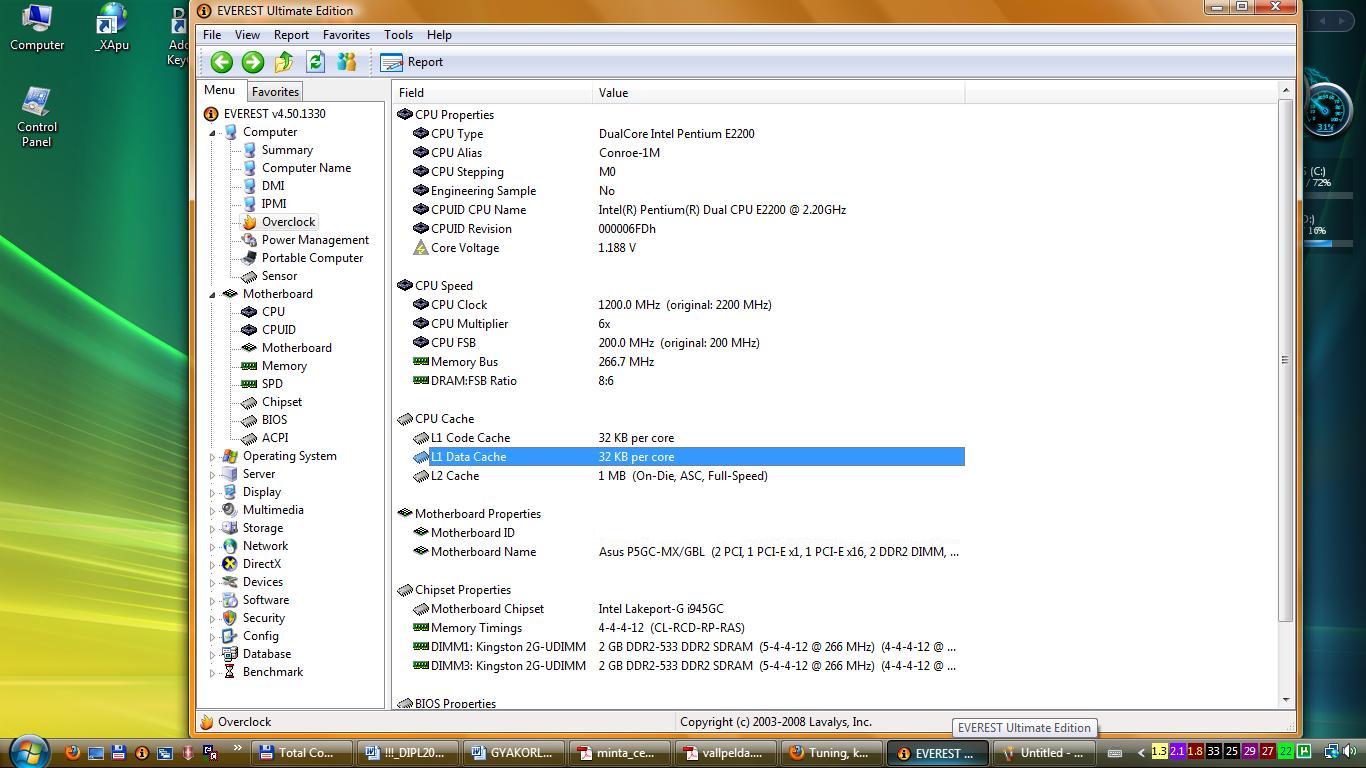This screenshot has height=768, width=1366.
Task: Expand the Display tree node
Action: tap(212, 493)
